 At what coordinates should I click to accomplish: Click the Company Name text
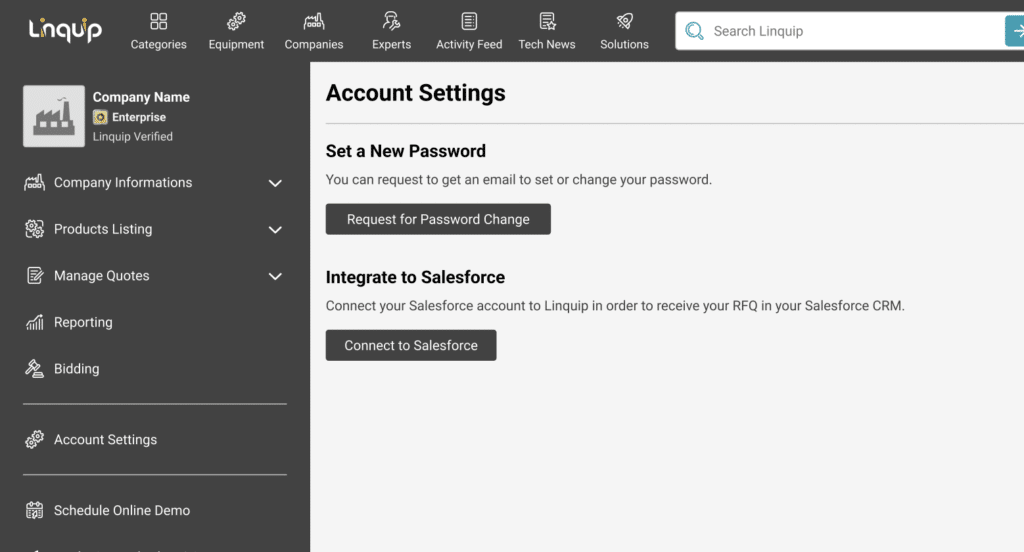coord(141,97)
